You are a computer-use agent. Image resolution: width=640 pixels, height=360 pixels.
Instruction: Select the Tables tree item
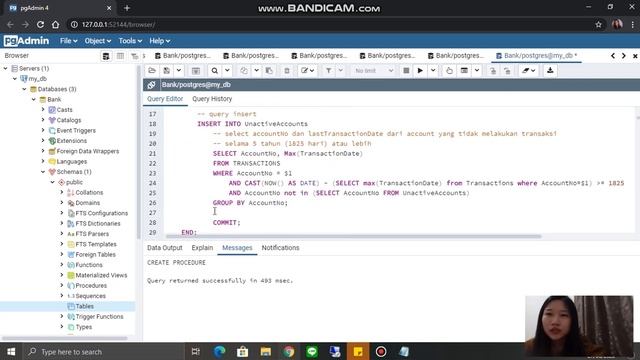[x=84, y=306]
